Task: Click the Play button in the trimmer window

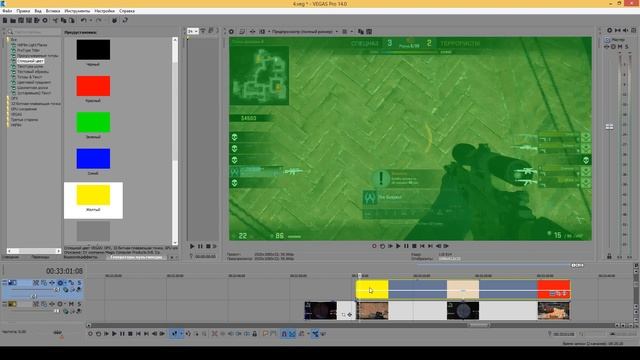Action: tap(192, 246)
